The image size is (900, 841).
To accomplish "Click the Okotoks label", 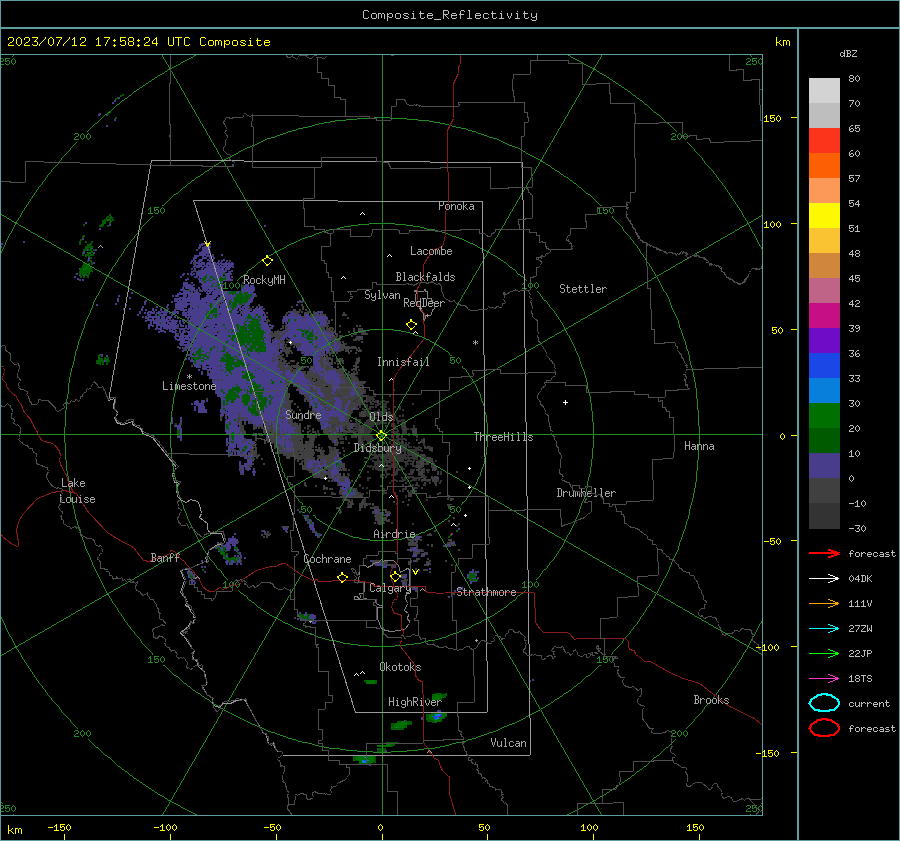I will coord(400,667).
